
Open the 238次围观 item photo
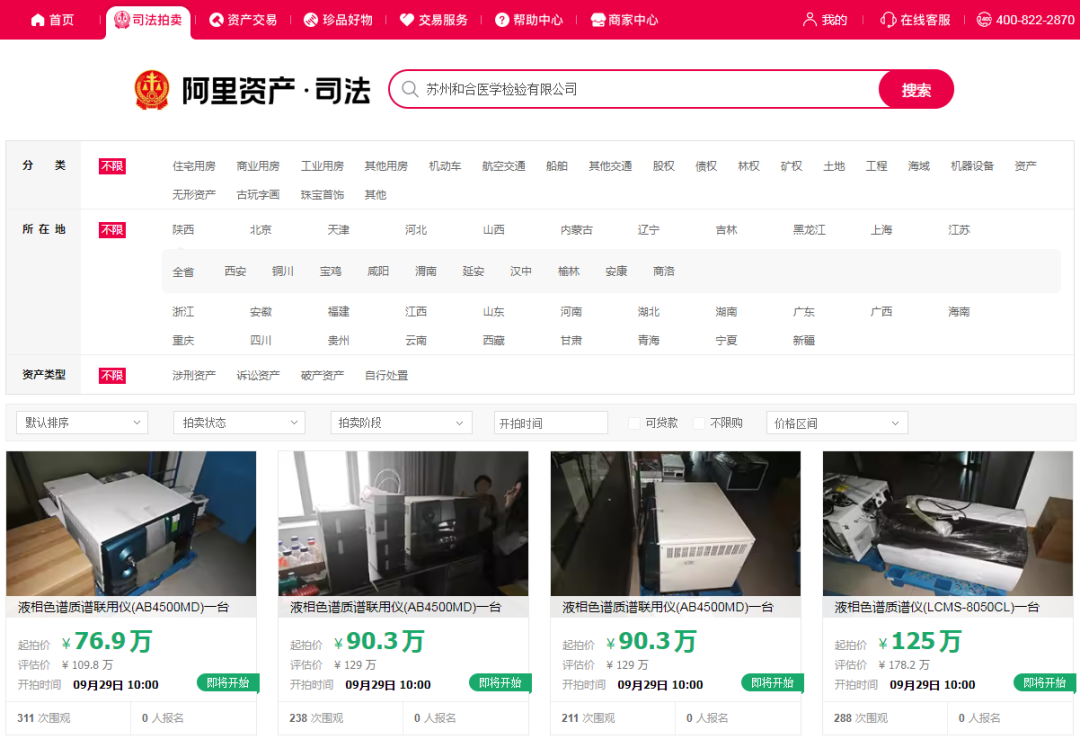coord(403,523)
